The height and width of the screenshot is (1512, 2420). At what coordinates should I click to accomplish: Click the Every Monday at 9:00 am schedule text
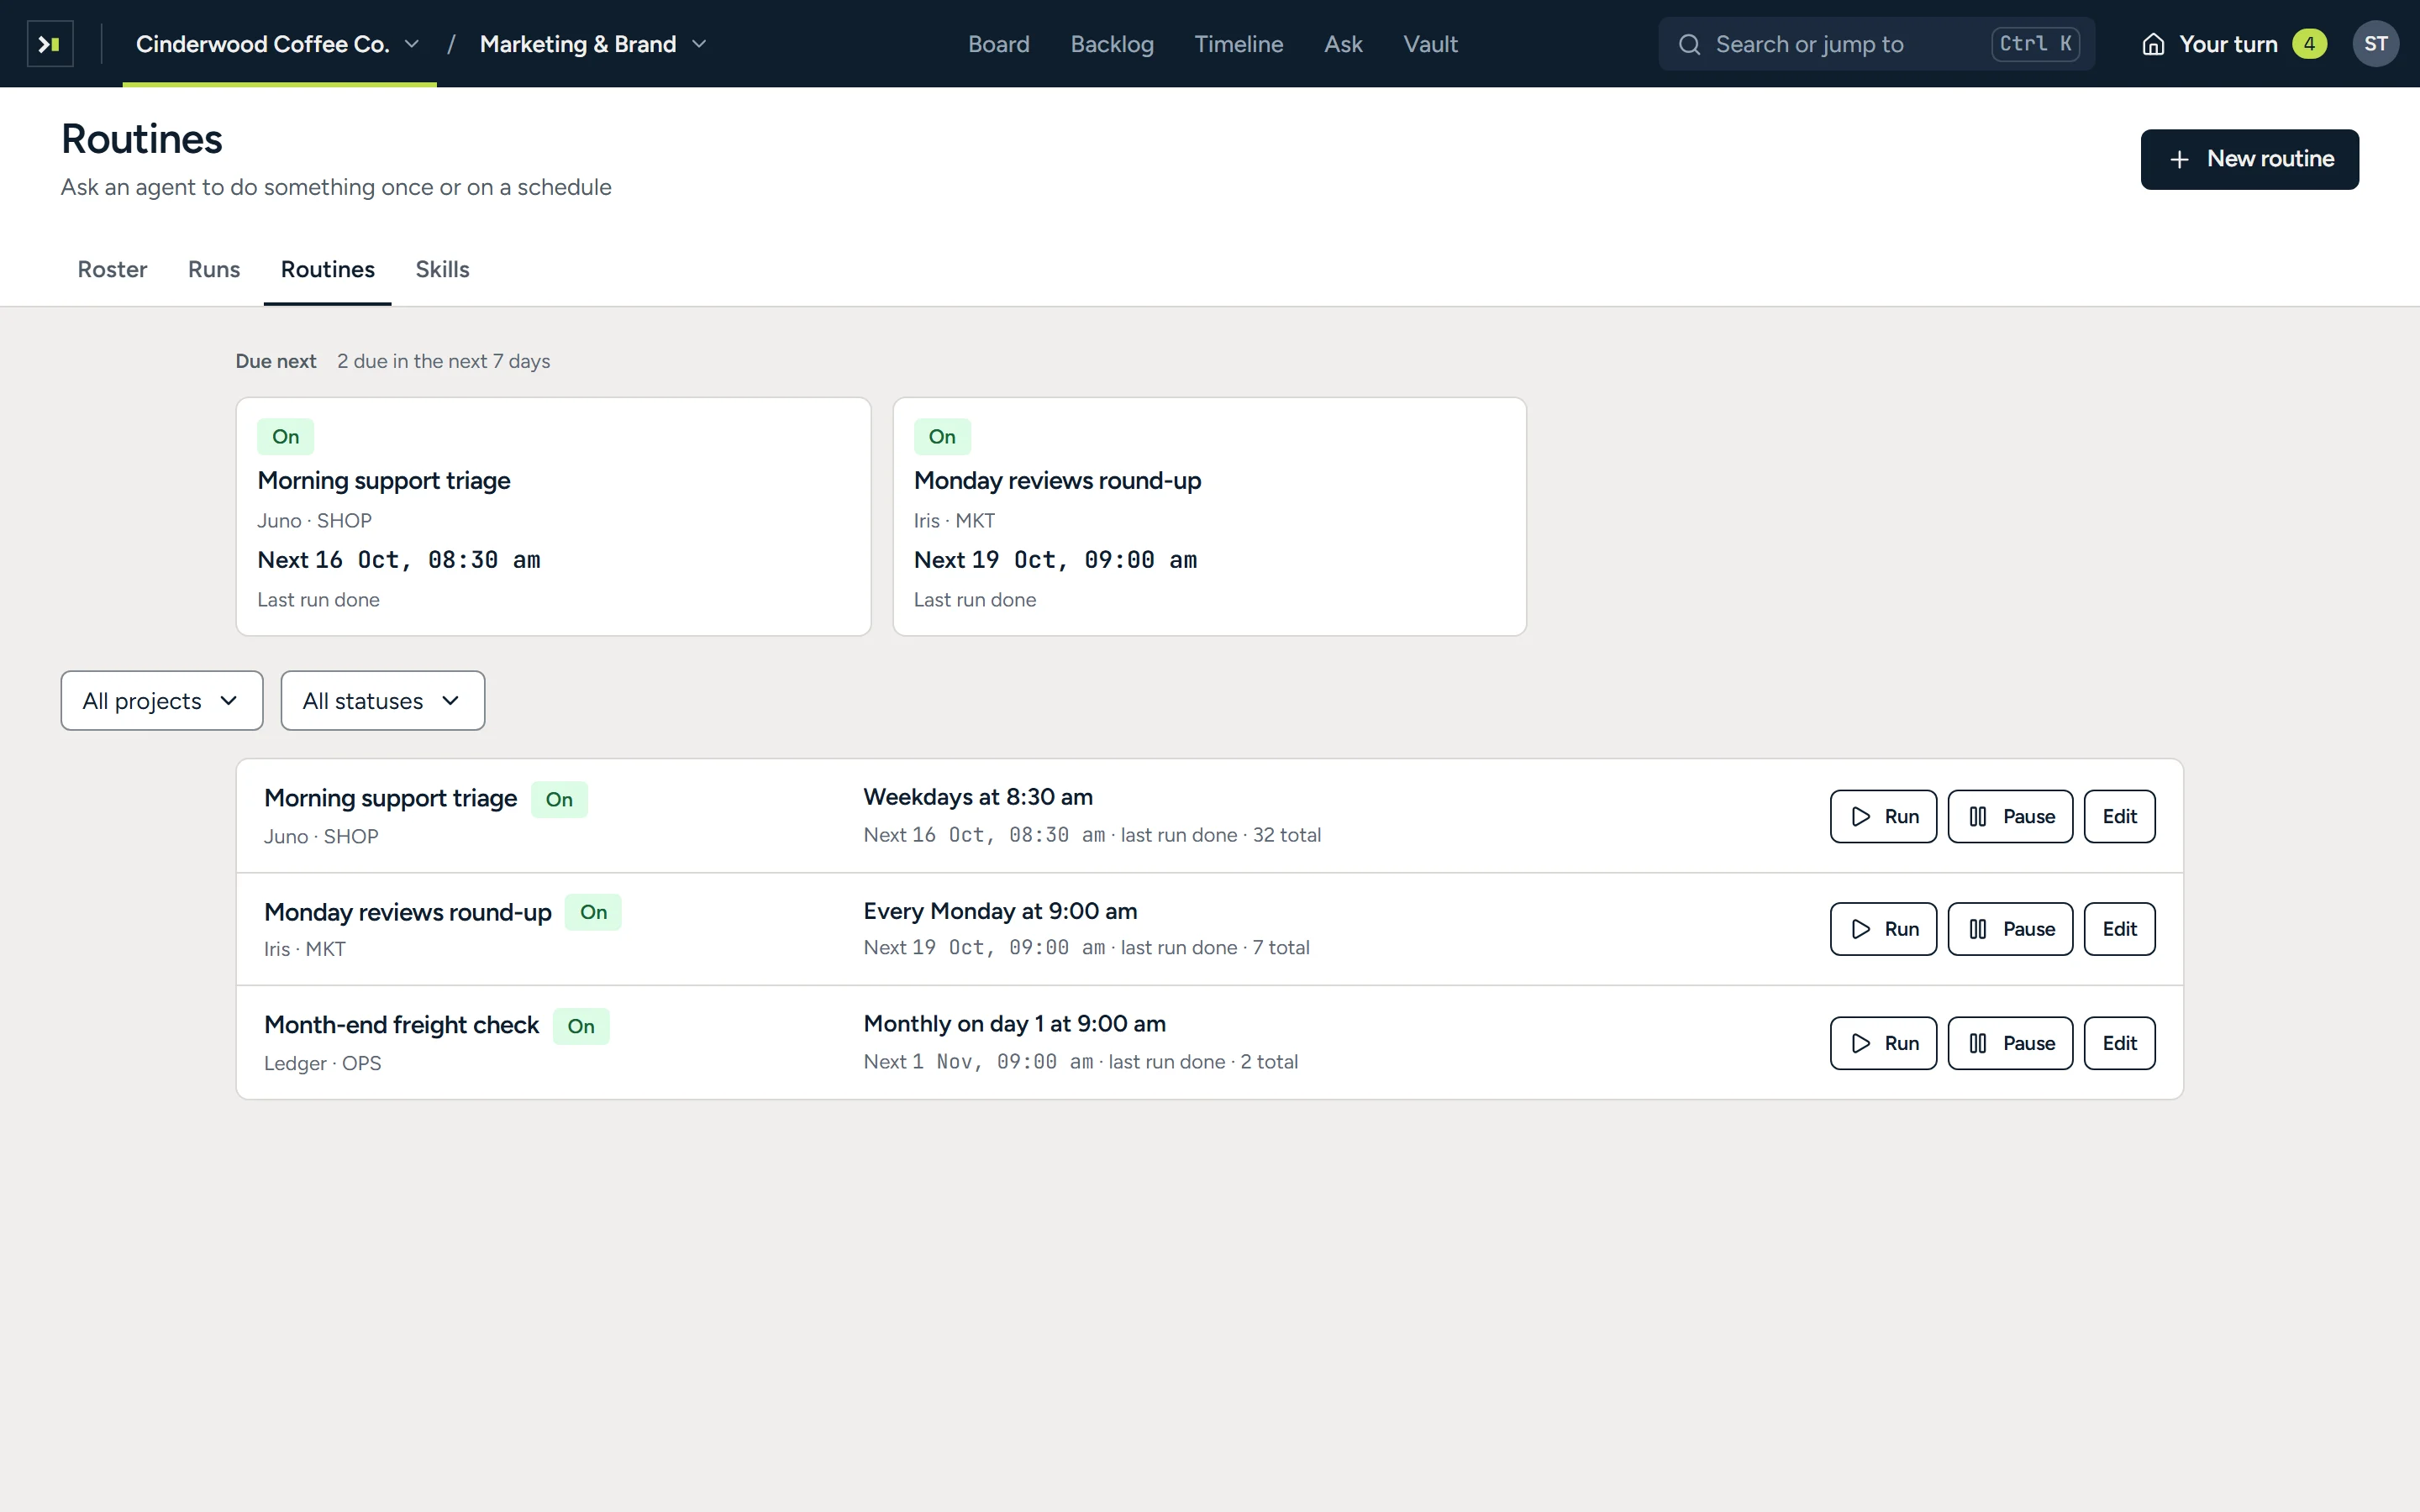coord(1000,911)
